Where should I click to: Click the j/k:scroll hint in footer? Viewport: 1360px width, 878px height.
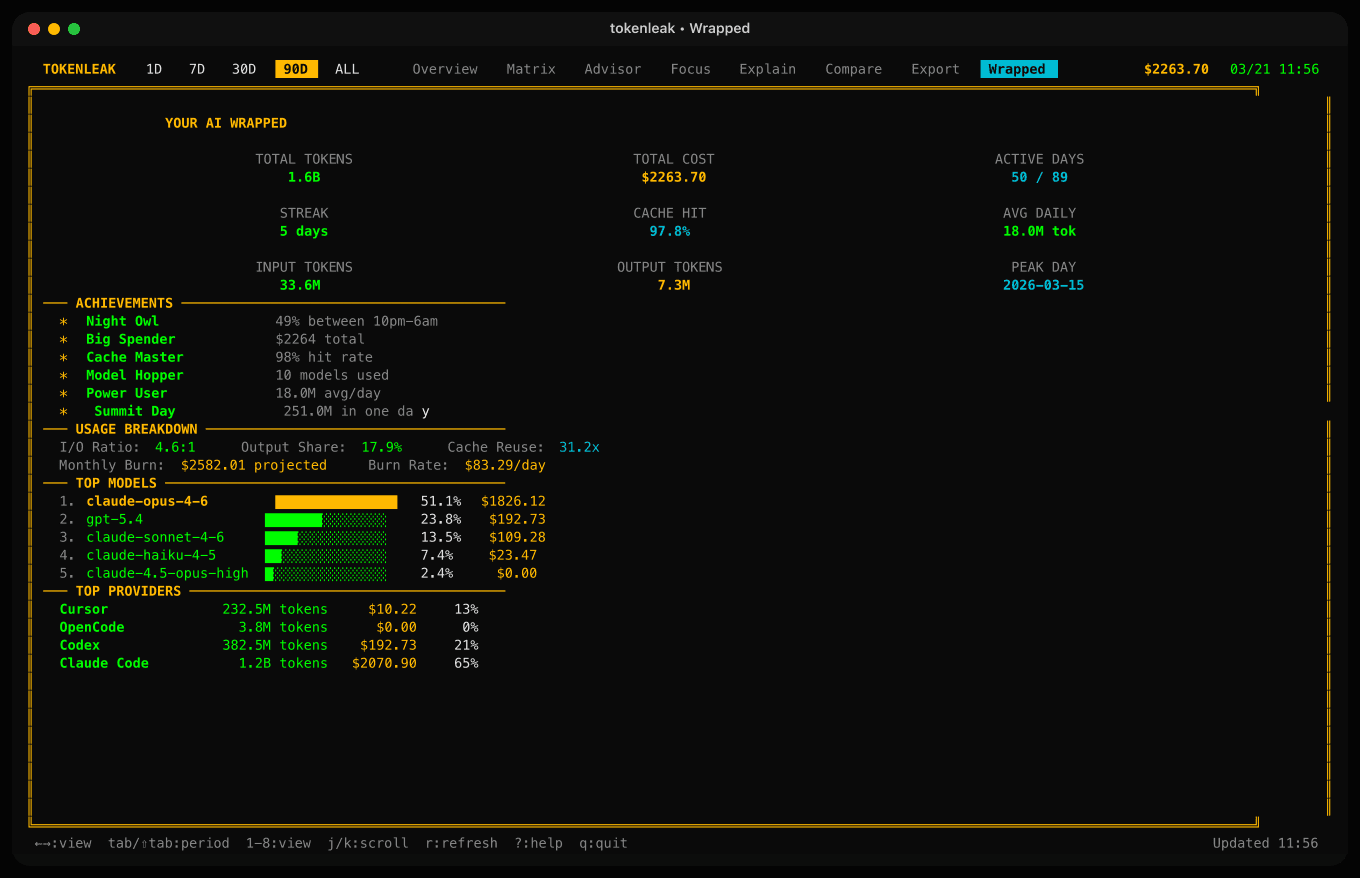click(368, 843)
